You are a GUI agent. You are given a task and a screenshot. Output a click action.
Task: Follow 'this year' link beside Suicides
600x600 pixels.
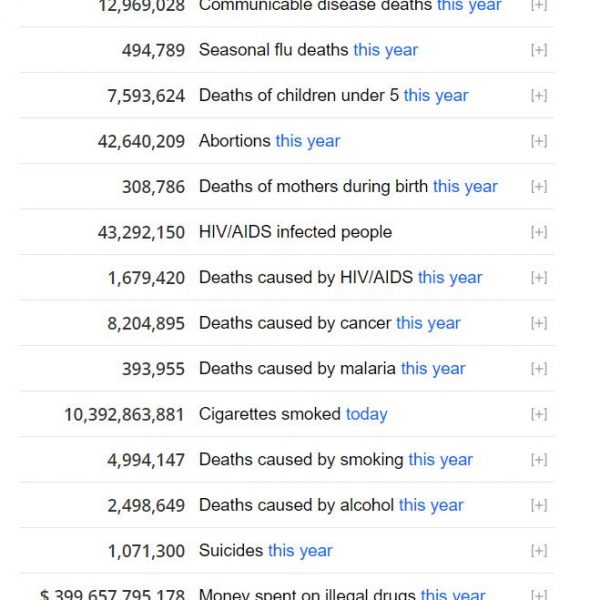pos(300,551)
